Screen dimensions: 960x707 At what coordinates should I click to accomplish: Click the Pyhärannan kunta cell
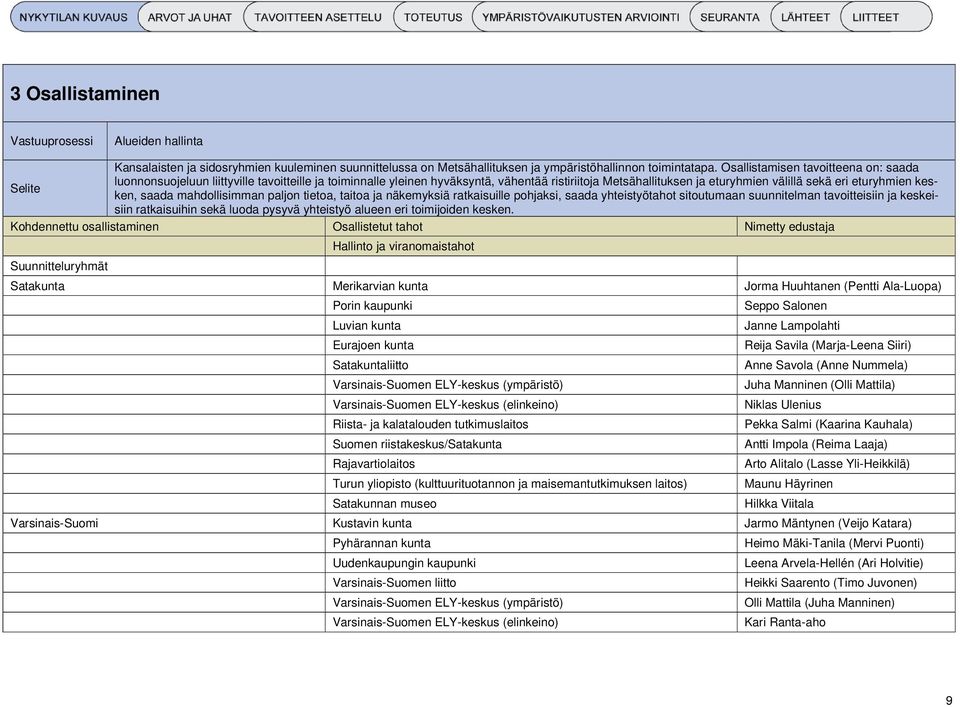[x=531, y=543]
